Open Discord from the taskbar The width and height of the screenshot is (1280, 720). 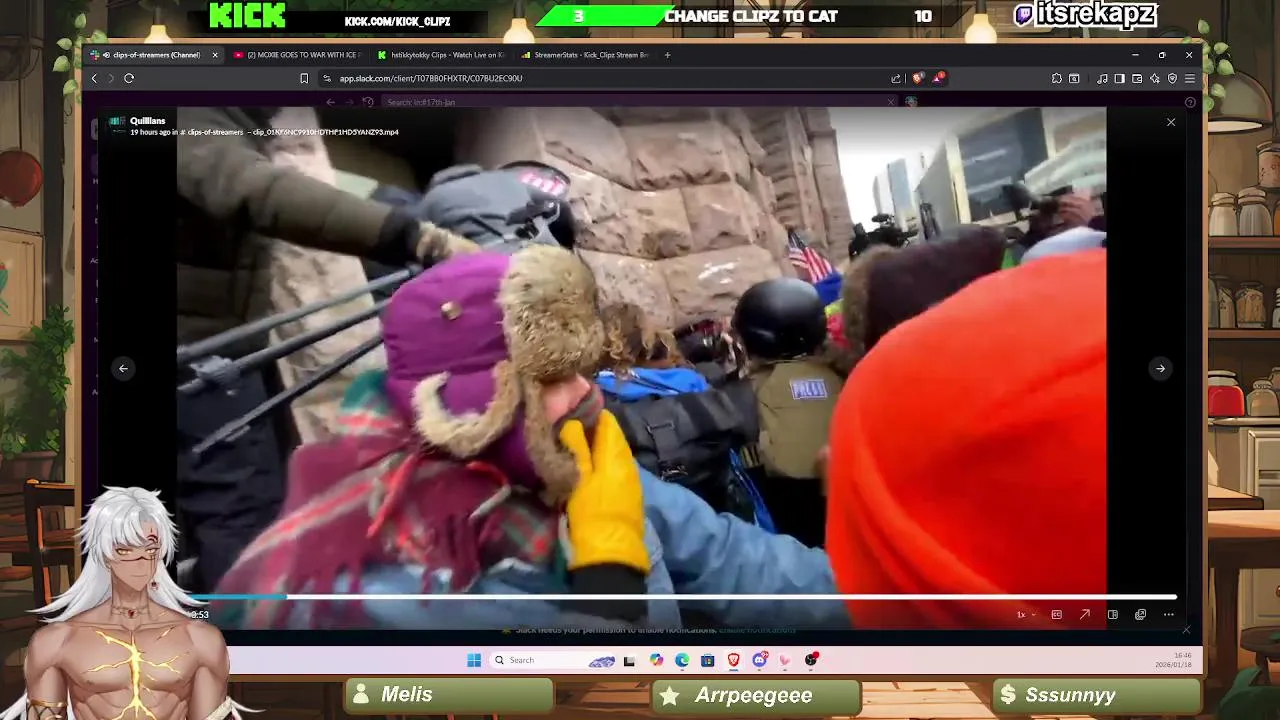[x=759, y=660]
